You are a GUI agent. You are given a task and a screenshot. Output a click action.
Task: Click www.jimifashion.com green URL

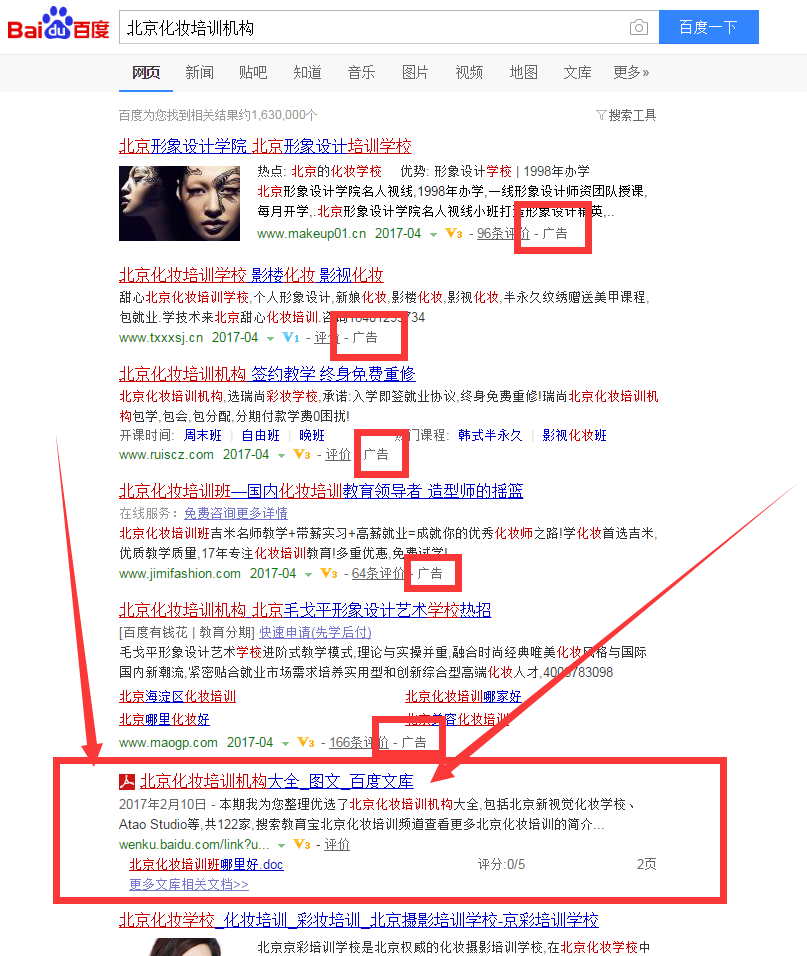(x=180, y=574)
